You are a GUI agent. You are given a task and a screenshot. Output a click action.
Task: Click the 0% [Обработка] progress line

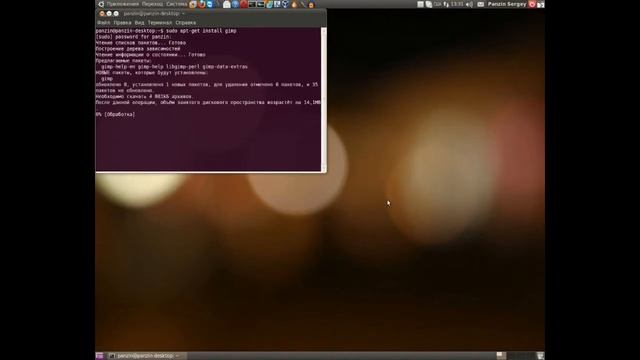pos(116,115)
